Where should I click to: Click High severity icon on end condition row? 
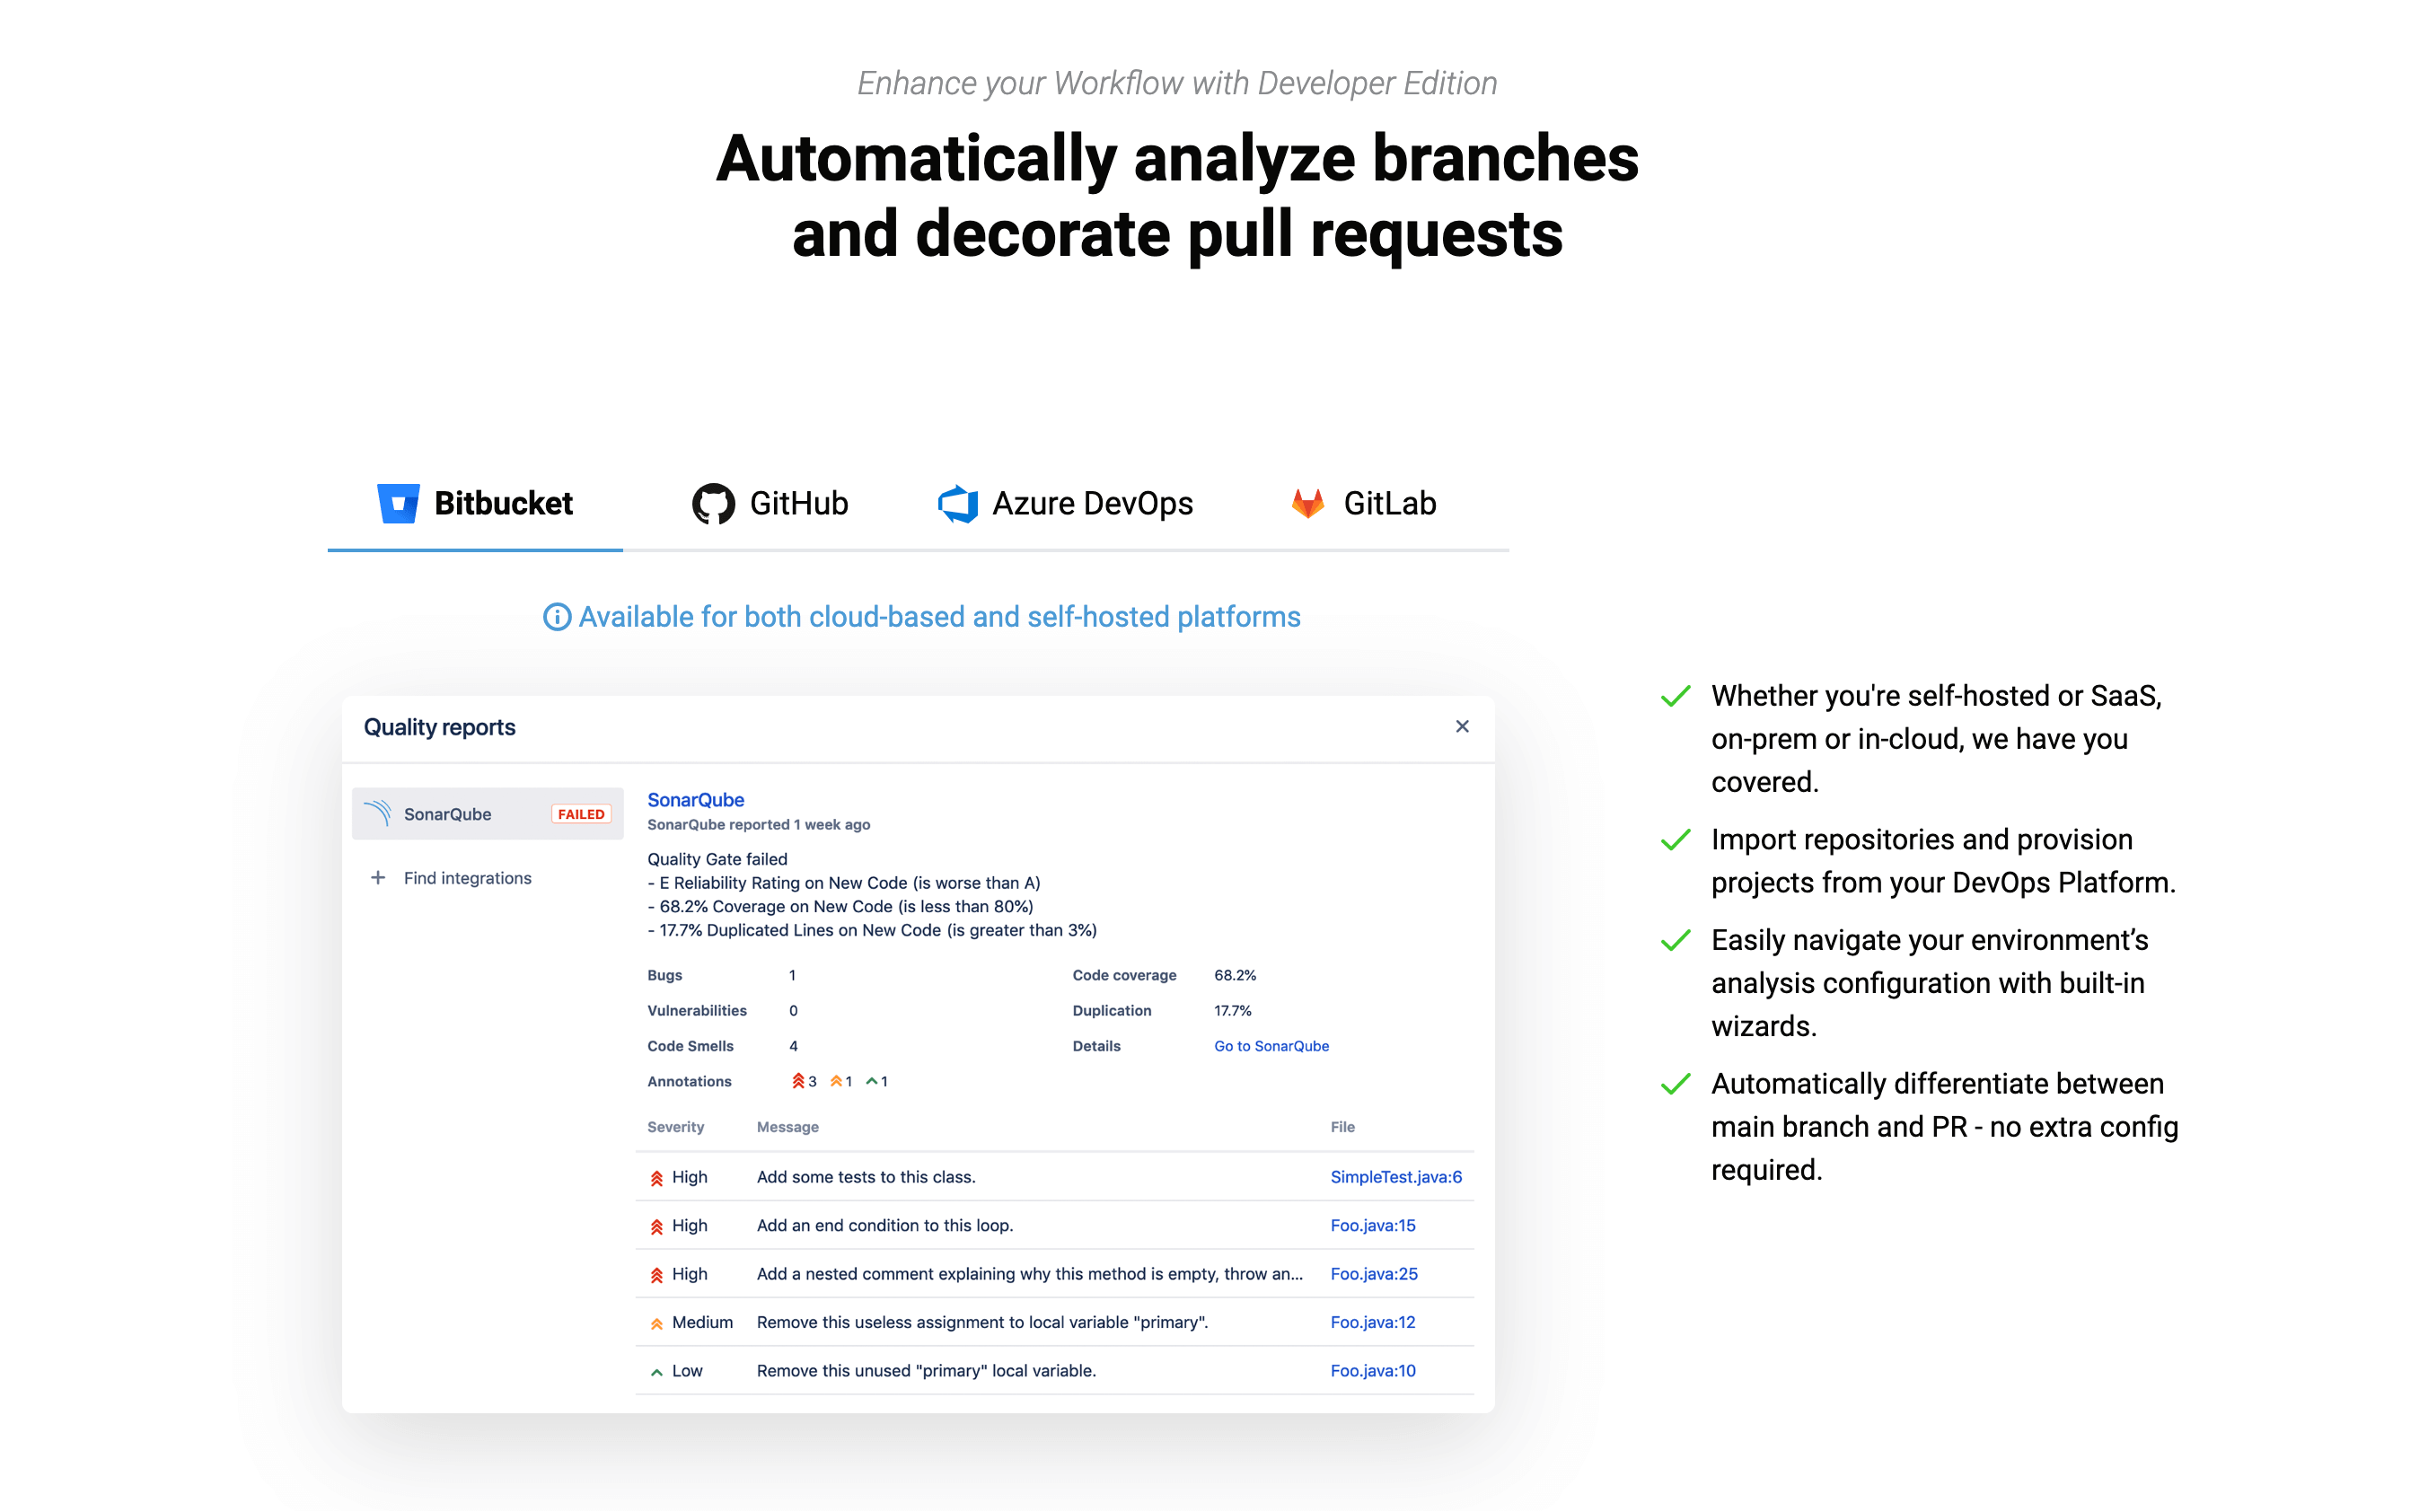click(657, 1226)
